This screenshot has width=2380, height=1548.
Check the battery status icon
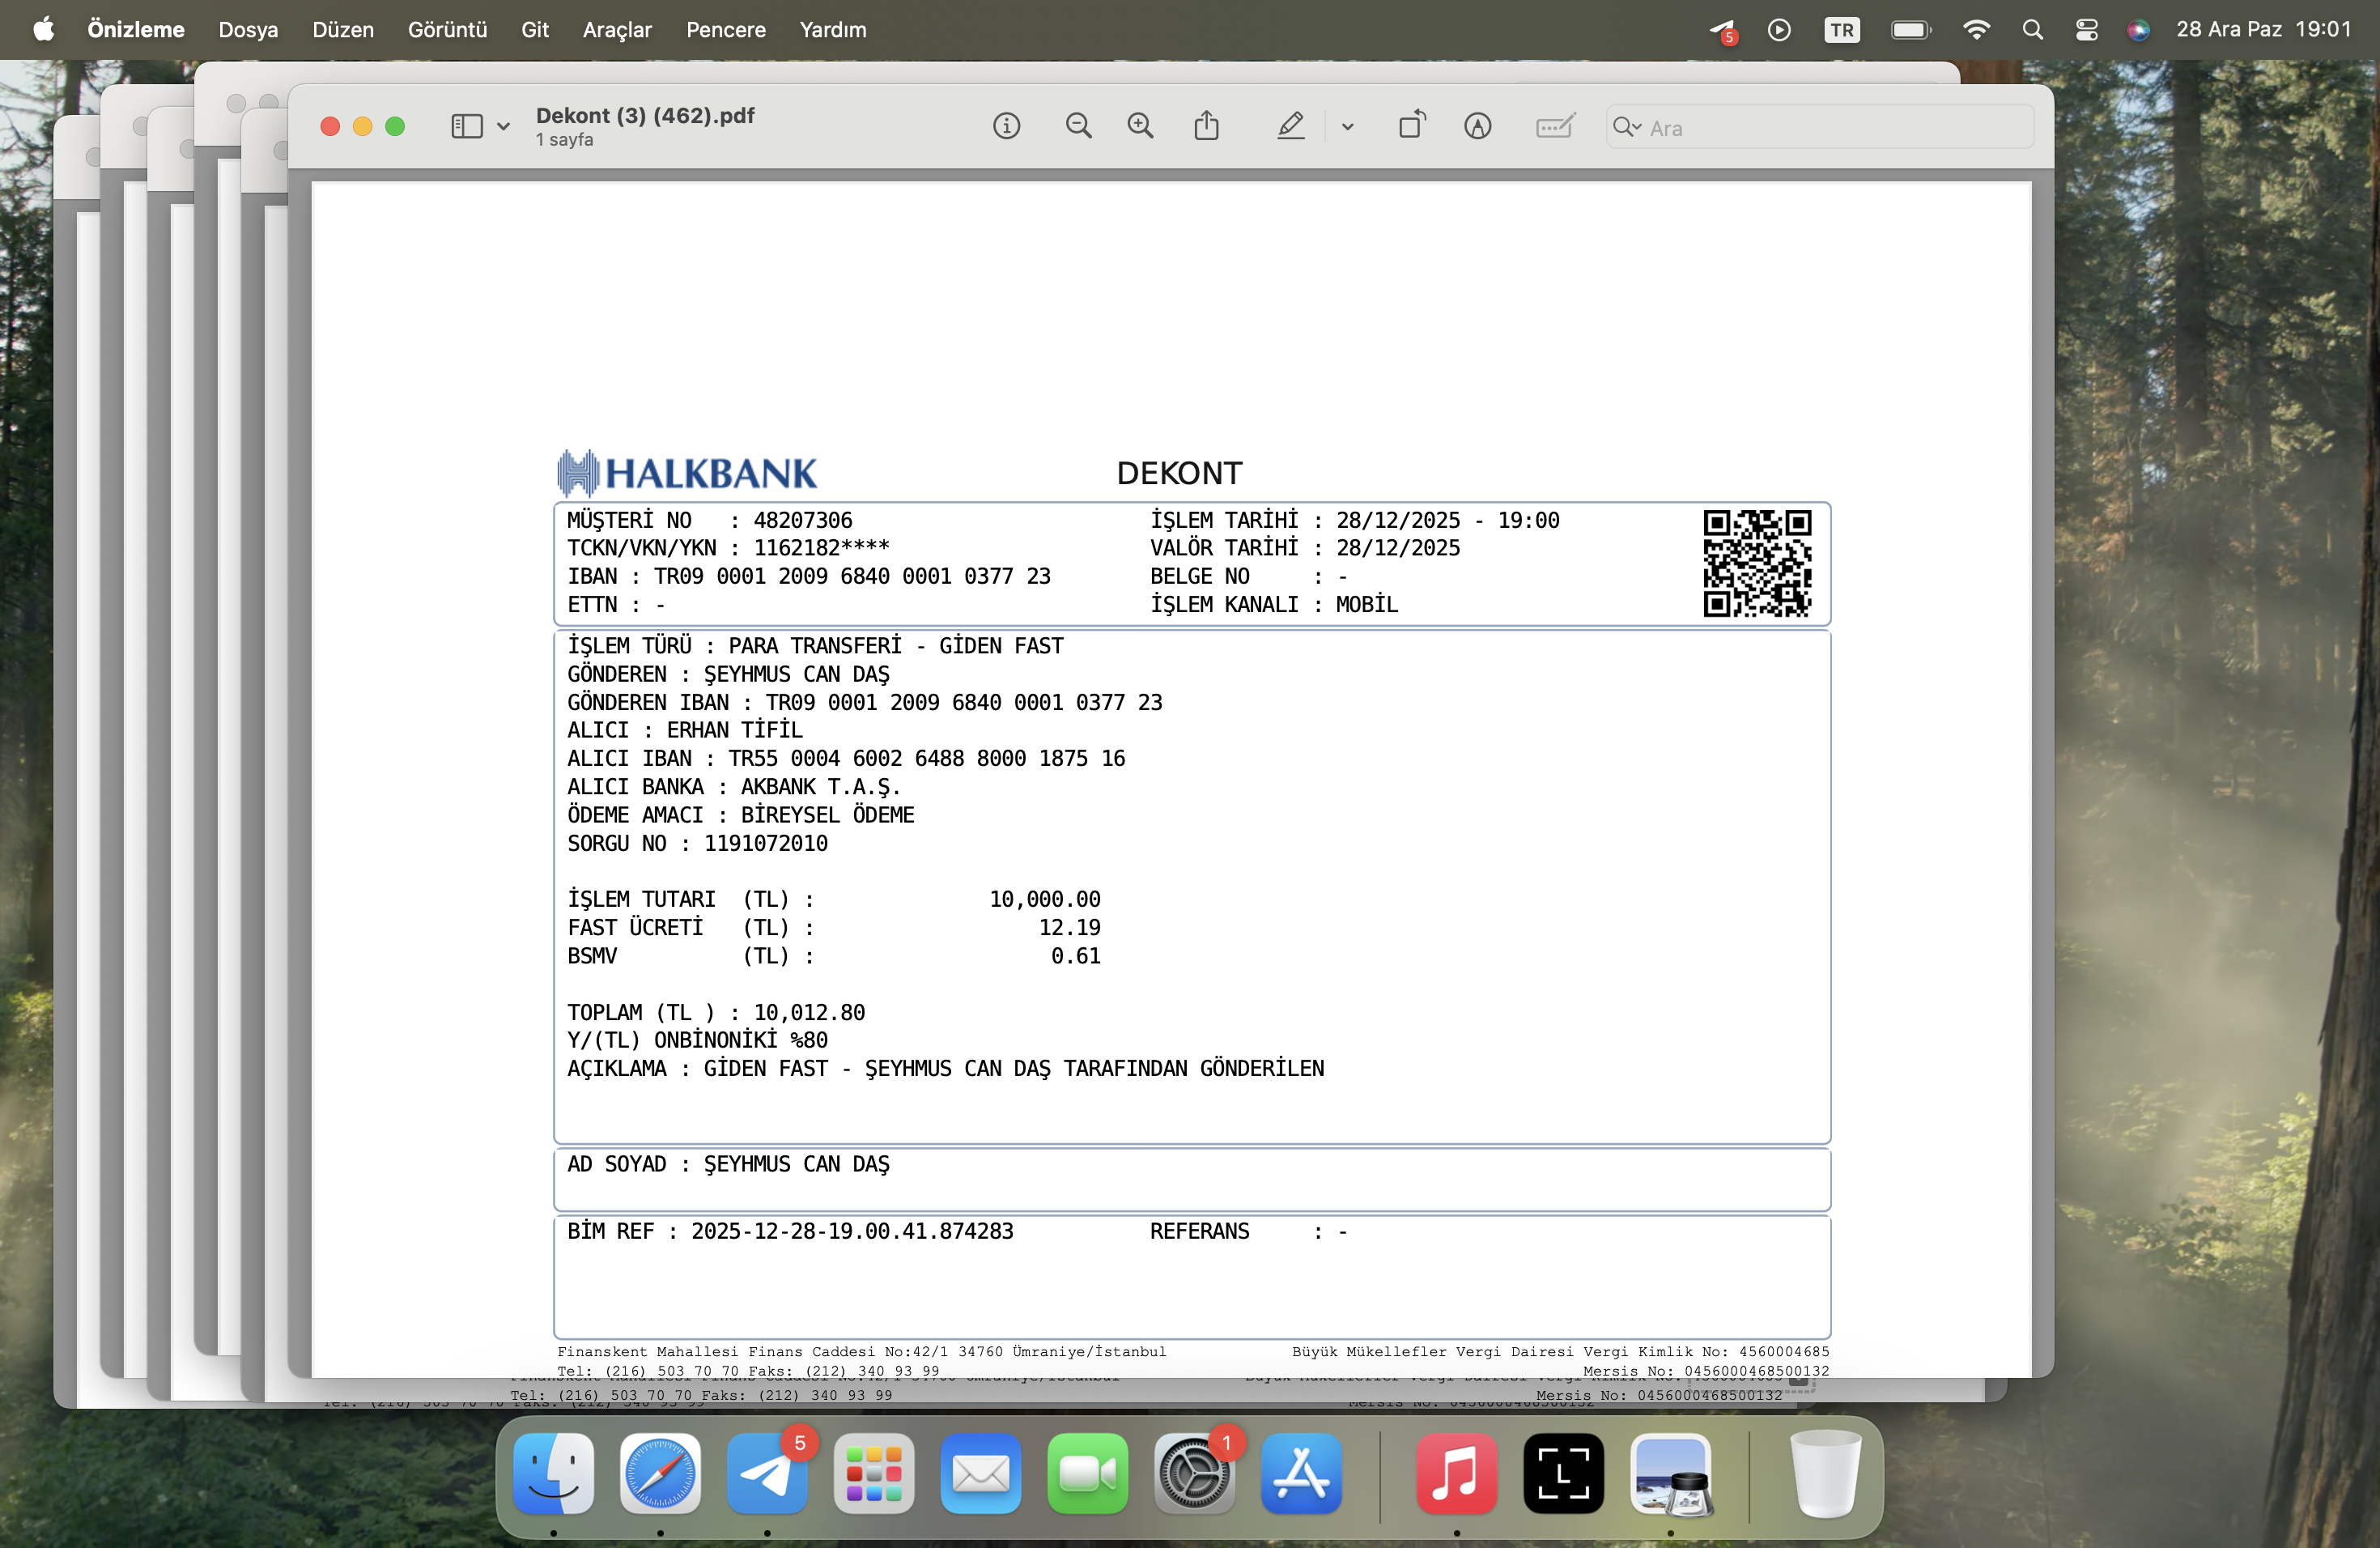coord(1911,30)
